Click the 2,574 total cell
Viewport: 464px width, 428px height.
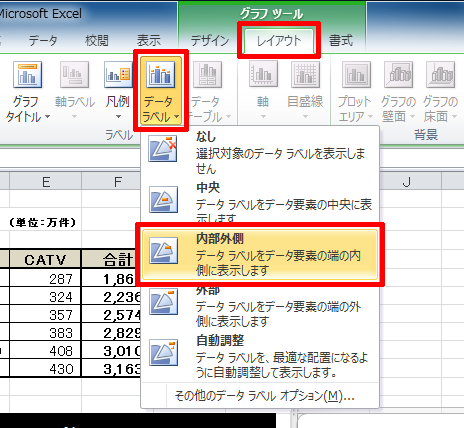point(111,314)
